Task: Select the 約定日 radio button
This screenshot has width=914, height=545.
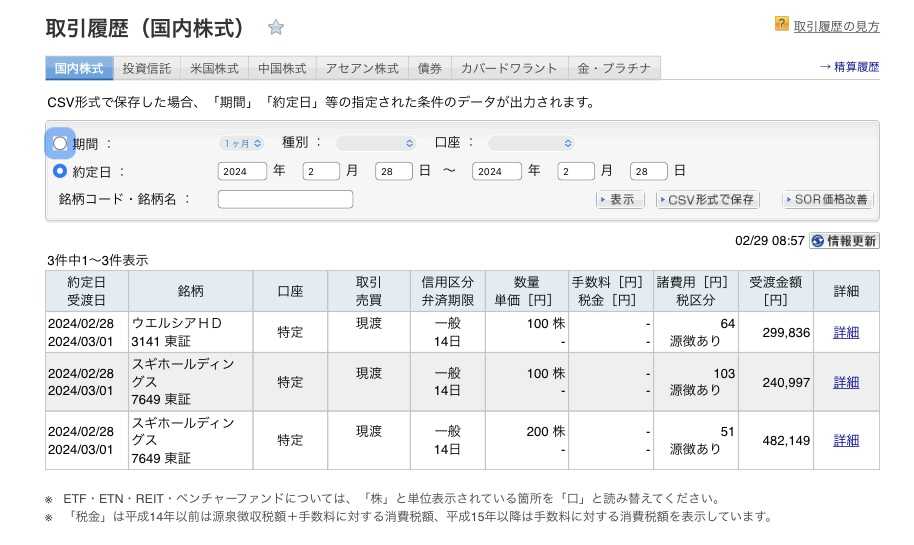Action: (60, 171)
